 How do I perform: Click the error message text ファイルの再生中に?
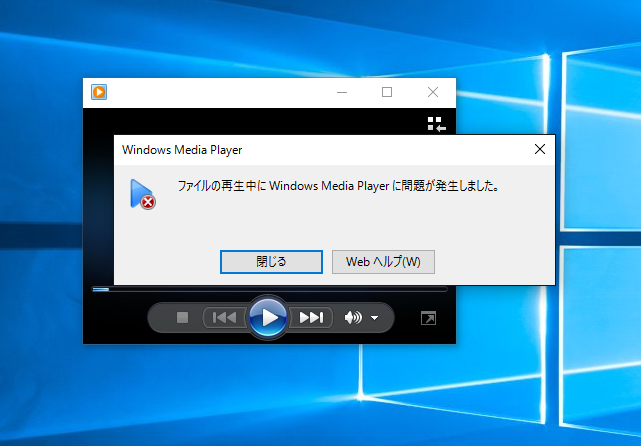222,186
